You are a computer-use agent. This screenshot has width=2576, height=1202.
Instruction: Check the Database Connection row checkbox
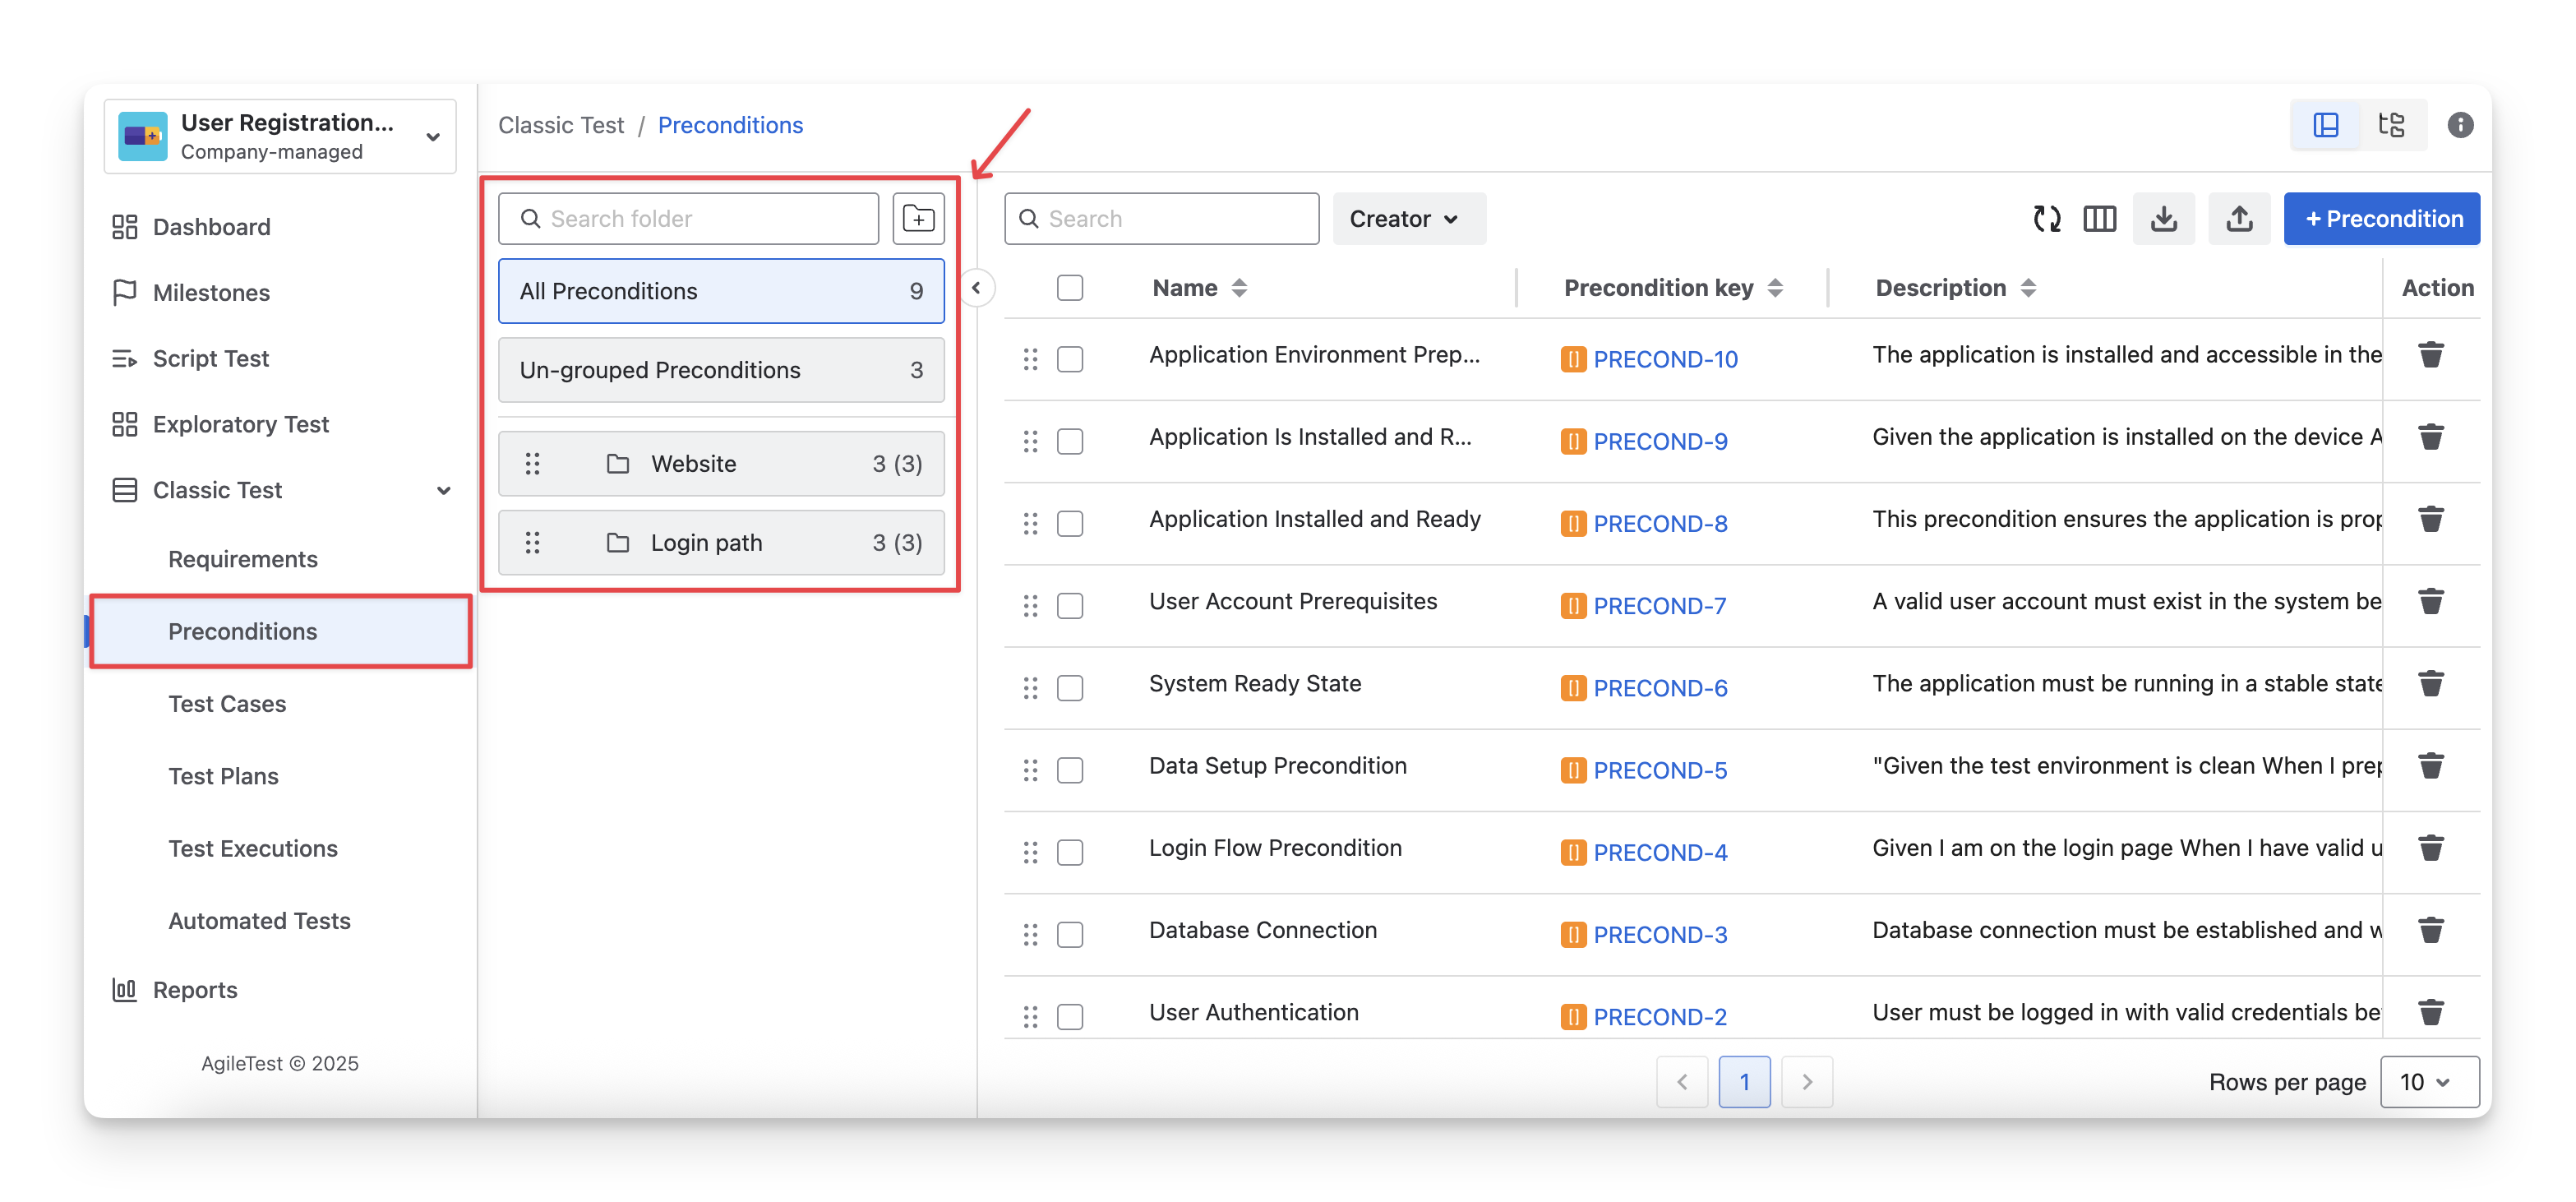[1069, 934]
